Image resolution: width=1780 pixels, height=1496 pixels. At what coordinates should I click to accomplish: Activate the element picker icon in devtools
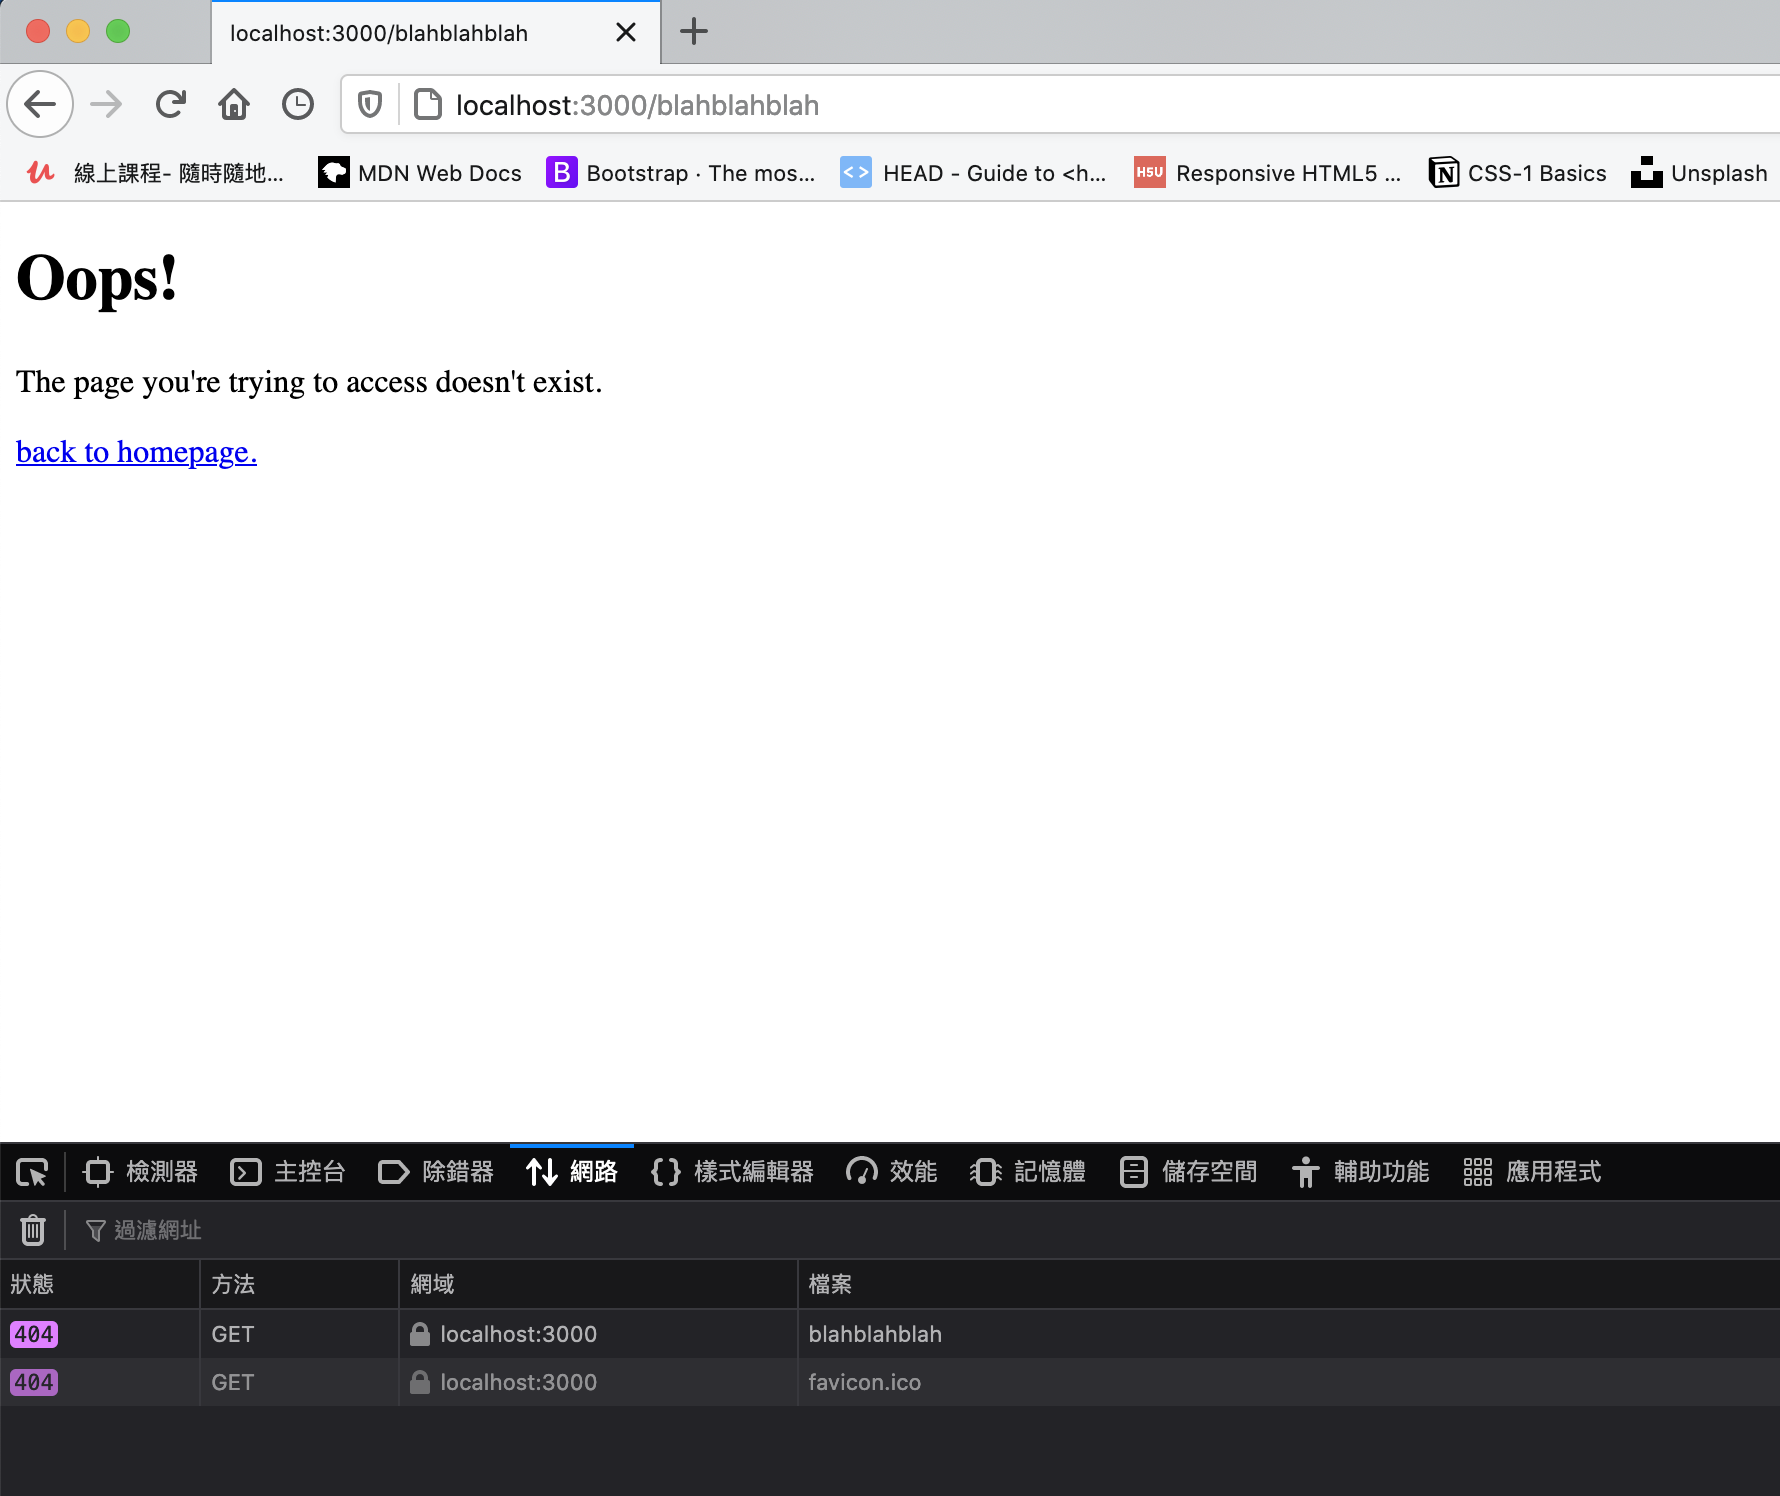[32, 1172]
